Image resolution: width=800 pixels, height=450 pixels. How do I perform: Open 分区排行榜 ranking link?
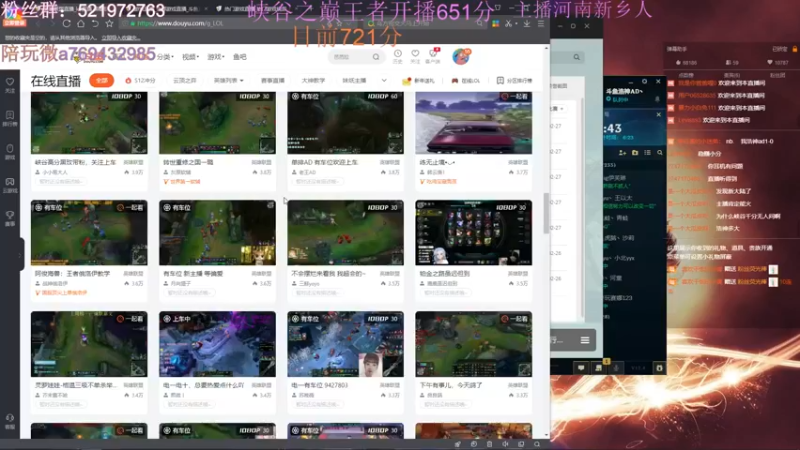[514, 81]
